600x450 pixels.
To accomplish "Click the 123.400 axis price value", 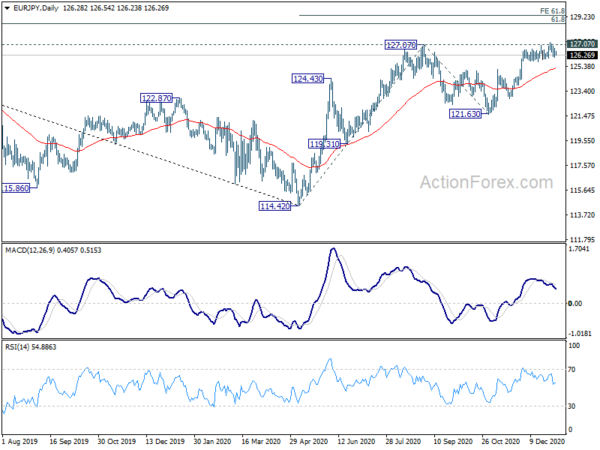I will [x=582, y=91].
